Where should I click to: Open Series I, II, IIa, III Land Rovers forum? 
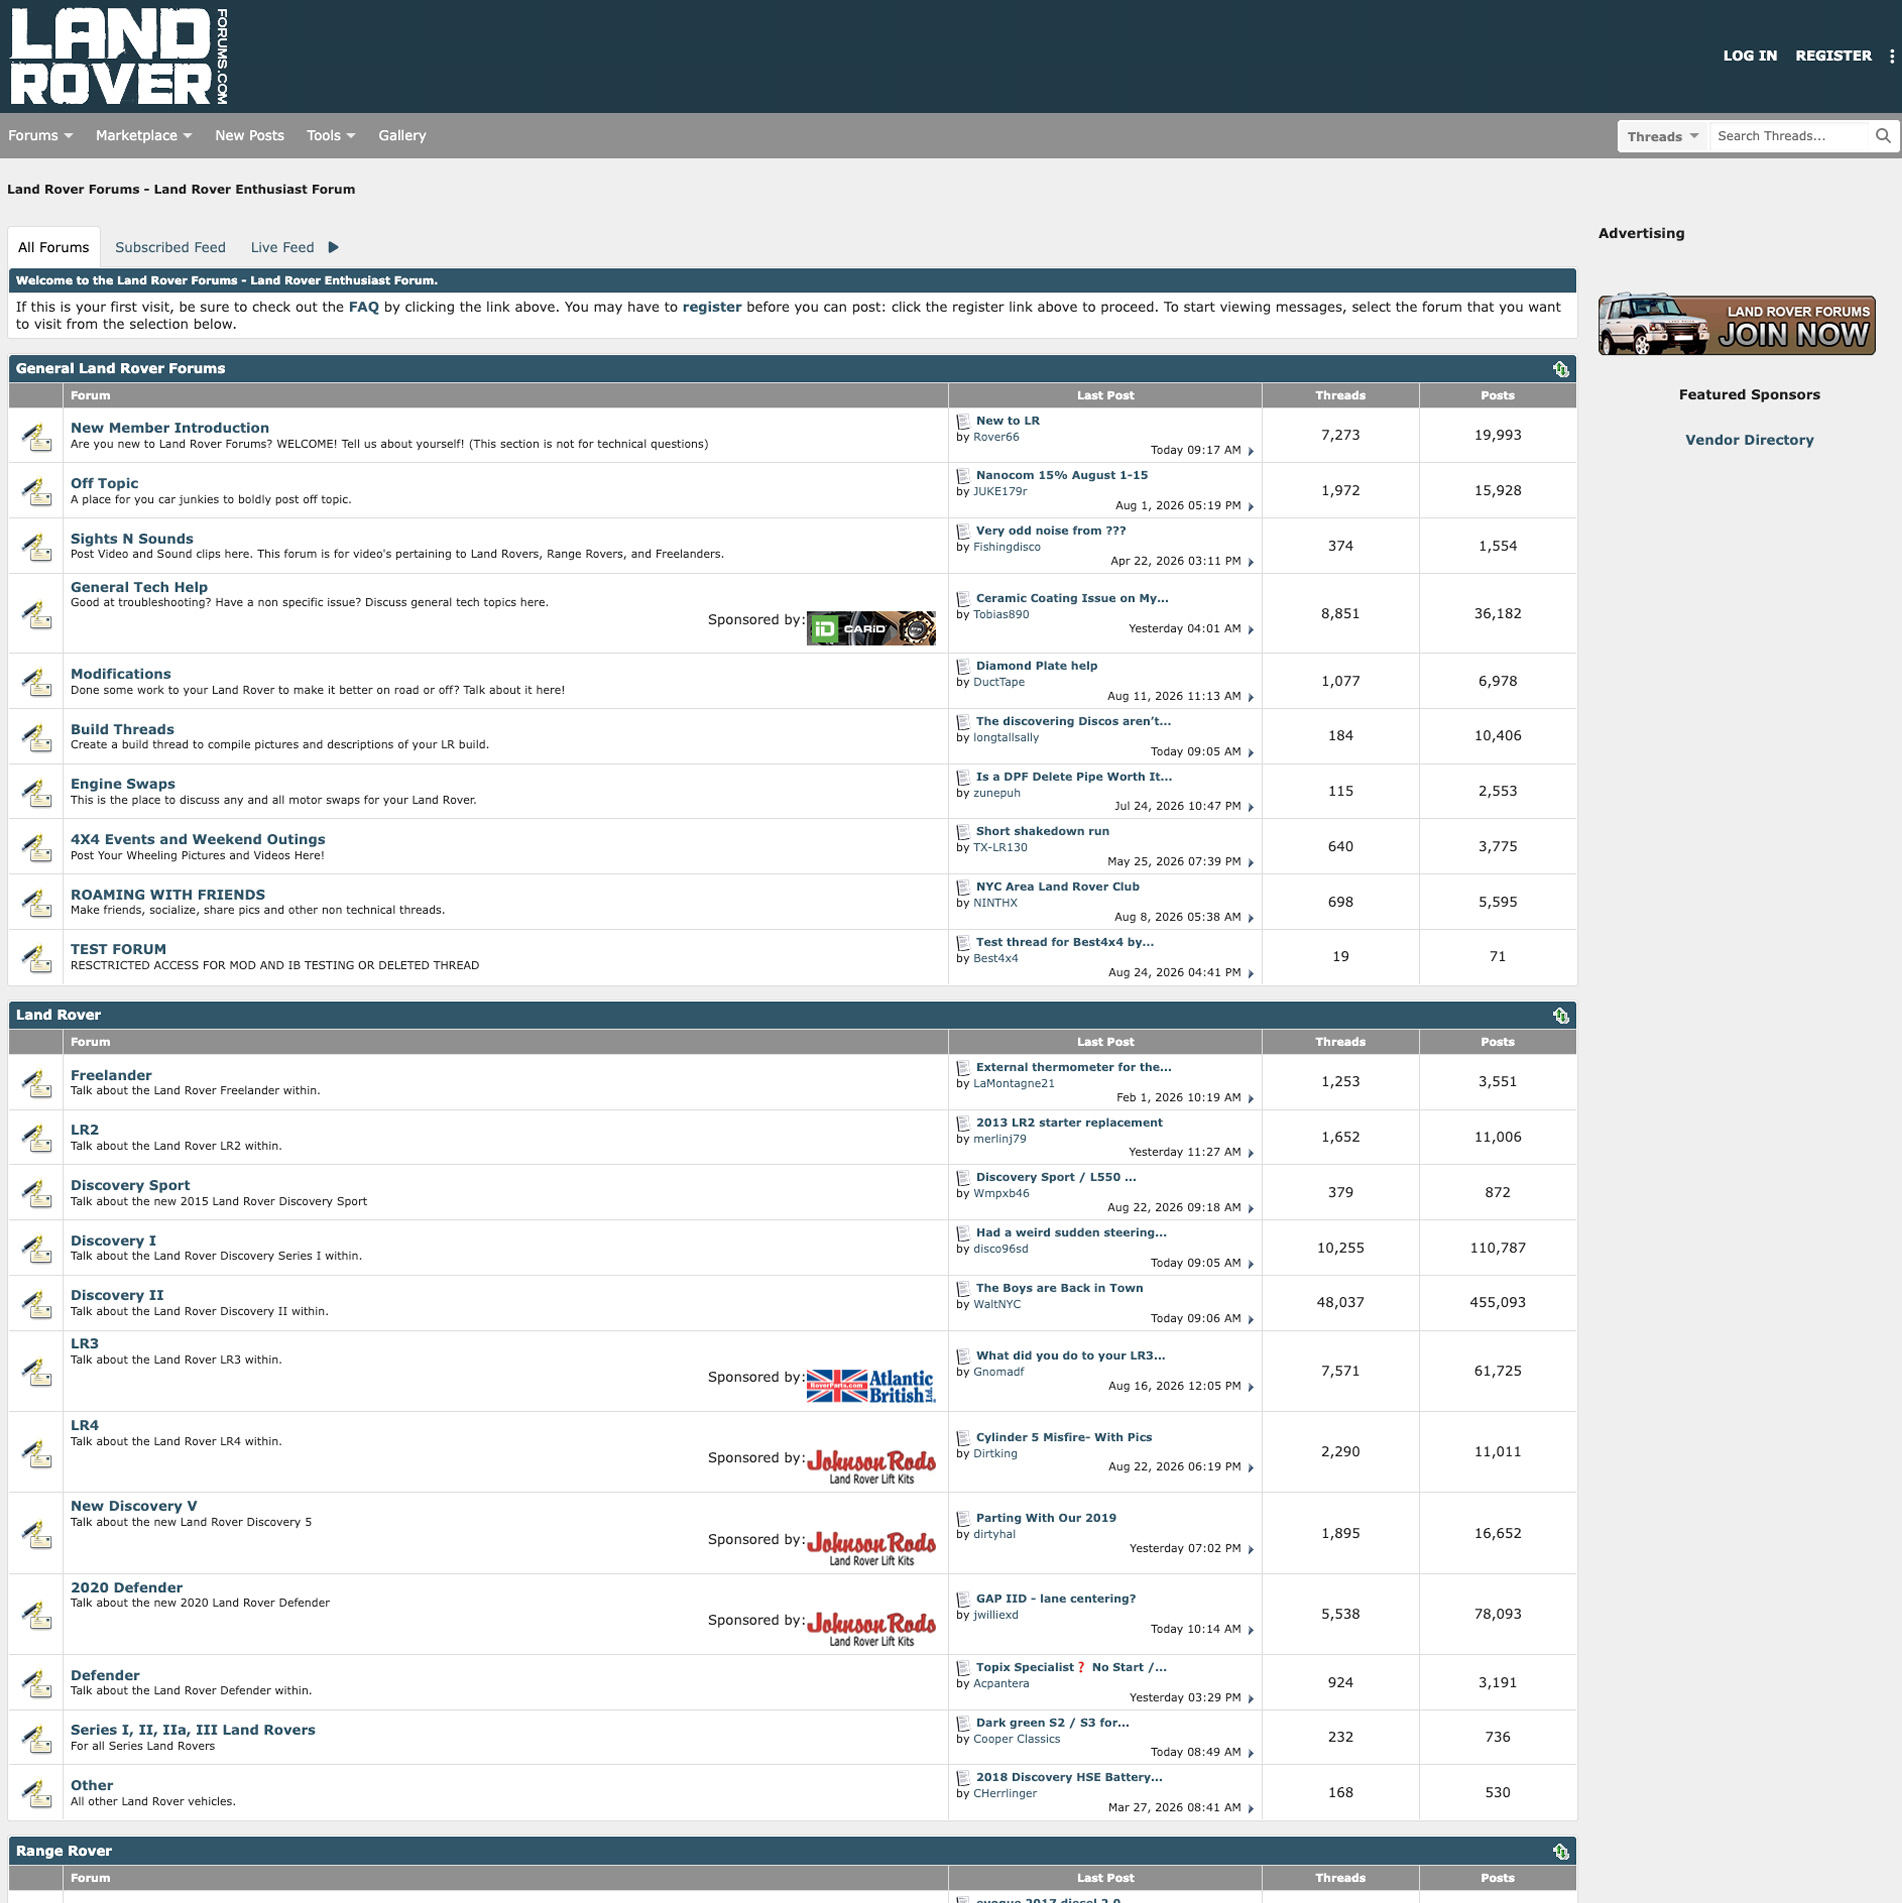(x=193, y=1730)
